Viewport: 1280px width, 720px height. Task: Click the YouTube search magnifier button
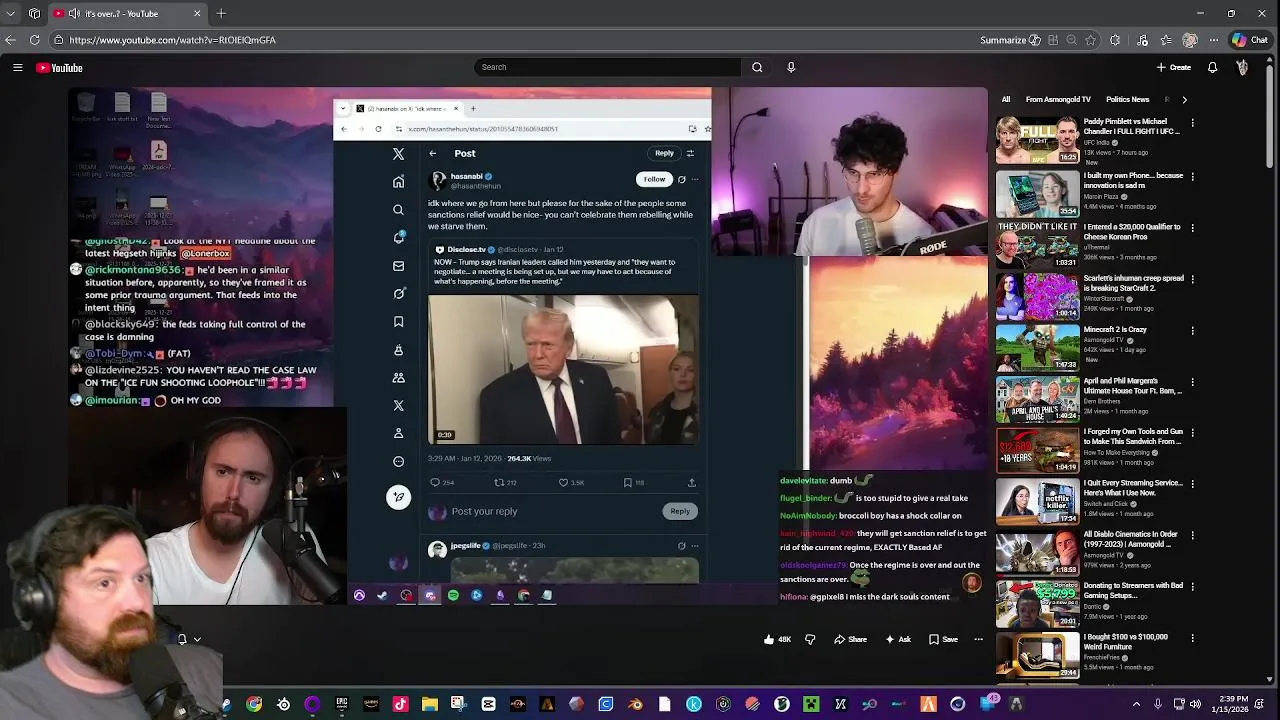(x=757, y=67)
